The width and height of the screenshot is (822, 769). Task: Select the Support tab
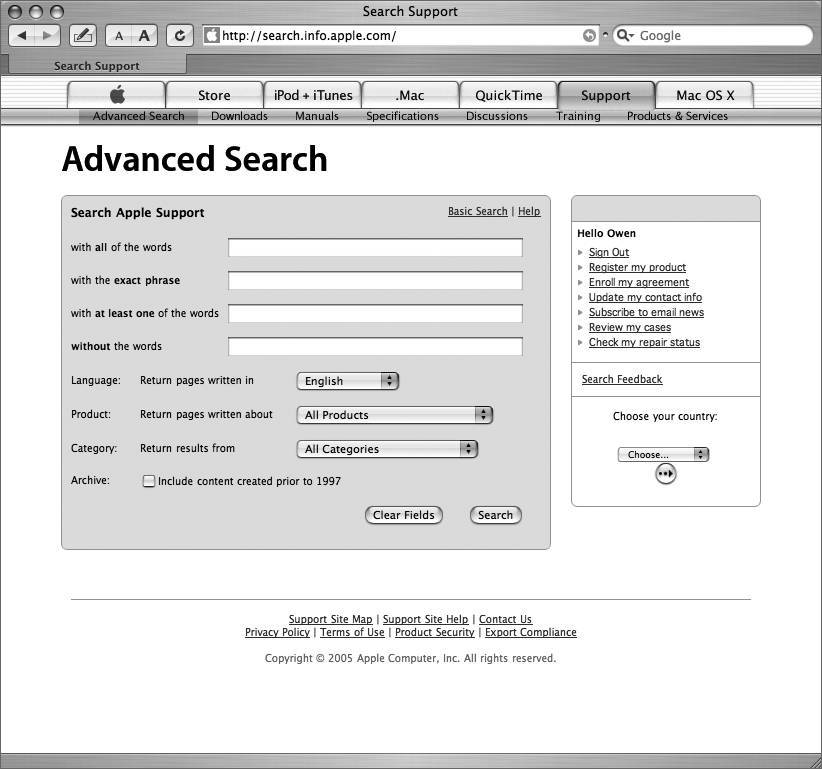(x=606, y=95)
